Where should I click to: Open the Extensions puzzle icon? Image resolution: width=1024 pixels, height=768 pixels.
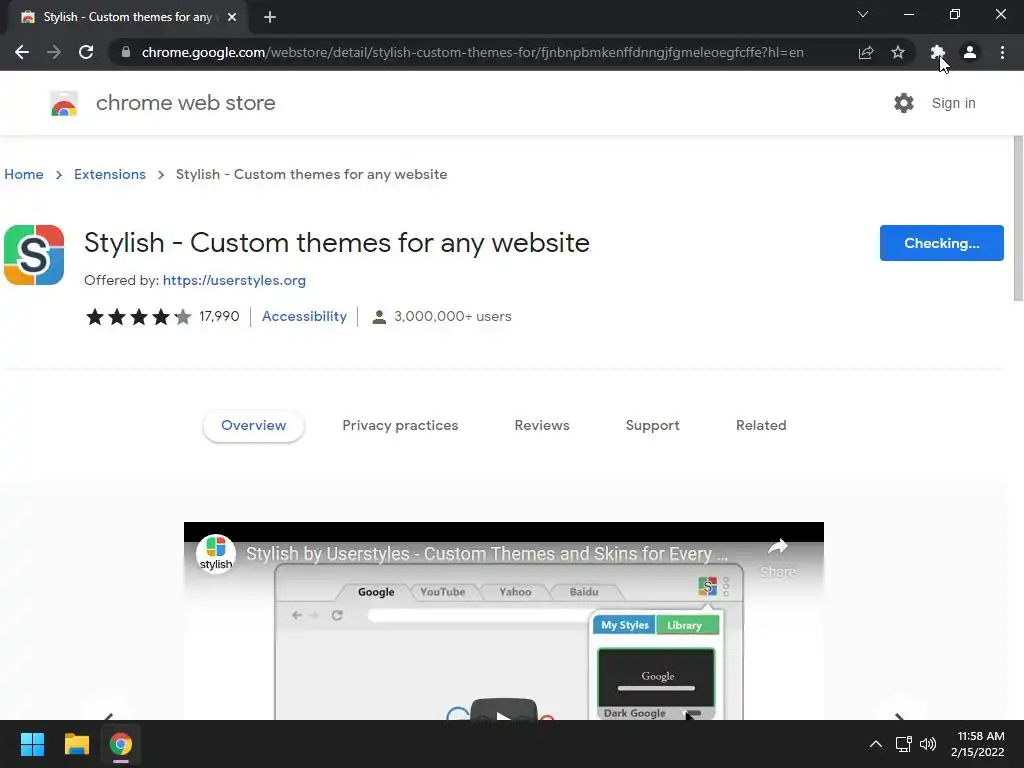coord(938,52)
